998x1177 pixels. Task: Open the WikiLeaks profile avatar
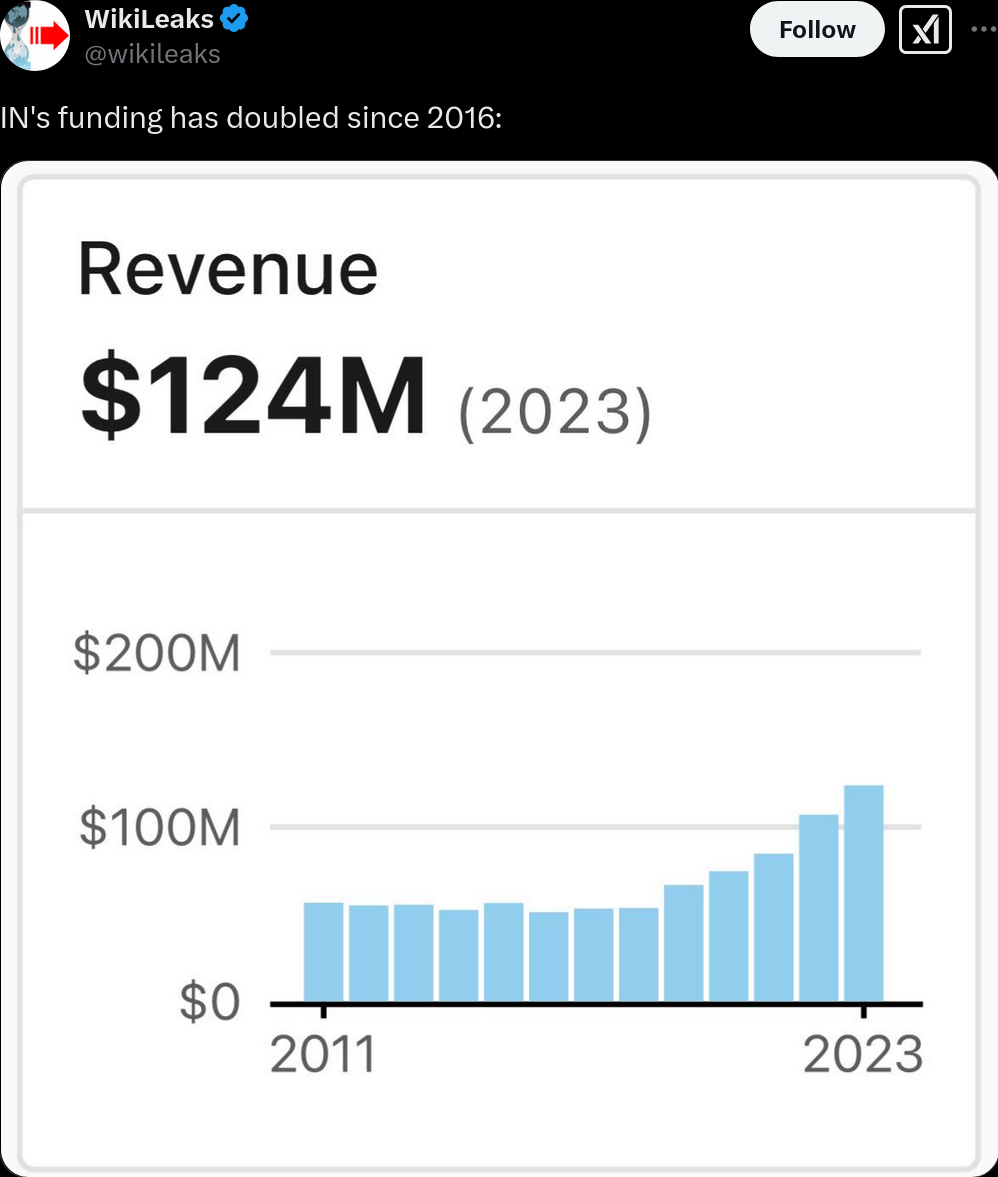pyautogui.click(x=35, y=35)
